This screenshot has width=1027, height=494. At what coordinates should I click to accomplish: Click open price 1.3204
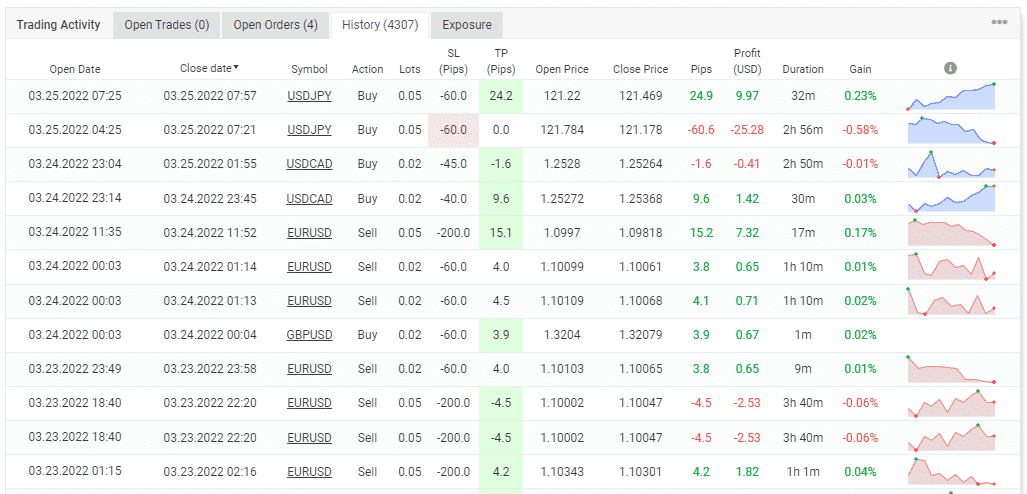[562, 335]
